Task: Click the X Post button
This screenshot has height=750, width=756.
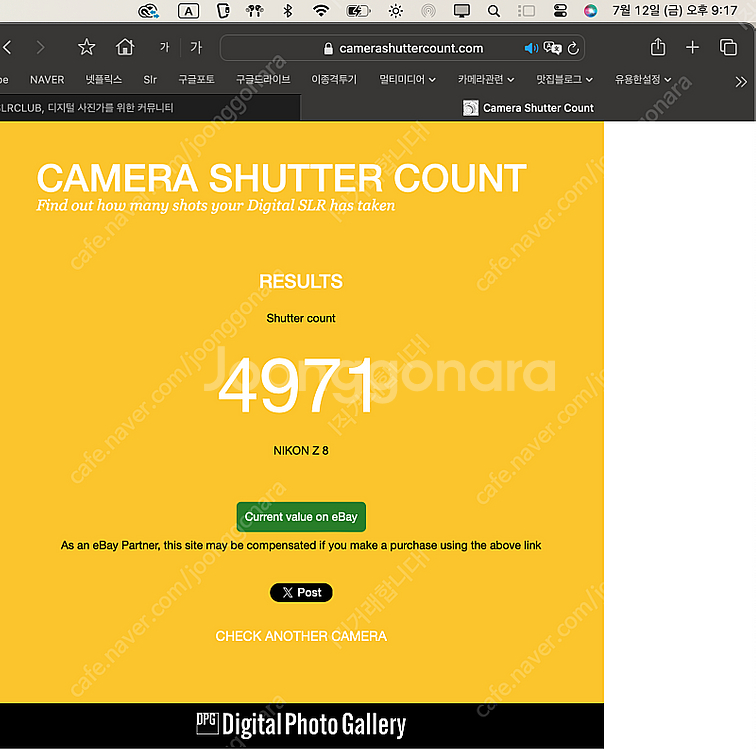Action: [x=301, y=592]
